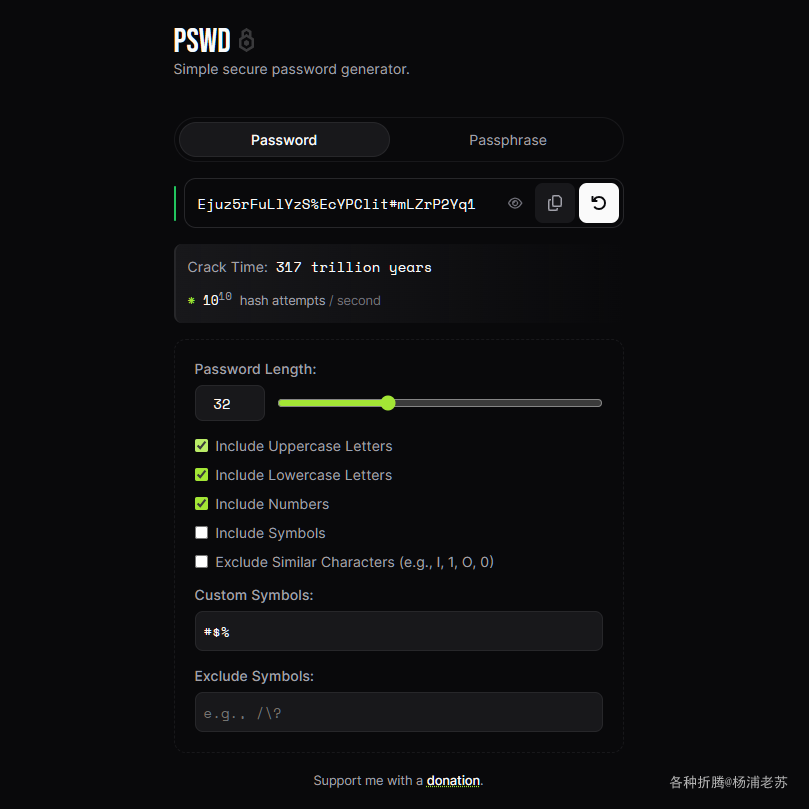Disable Include Numbers checkbox
809x809 pixels.
click(x=202, y=504)
